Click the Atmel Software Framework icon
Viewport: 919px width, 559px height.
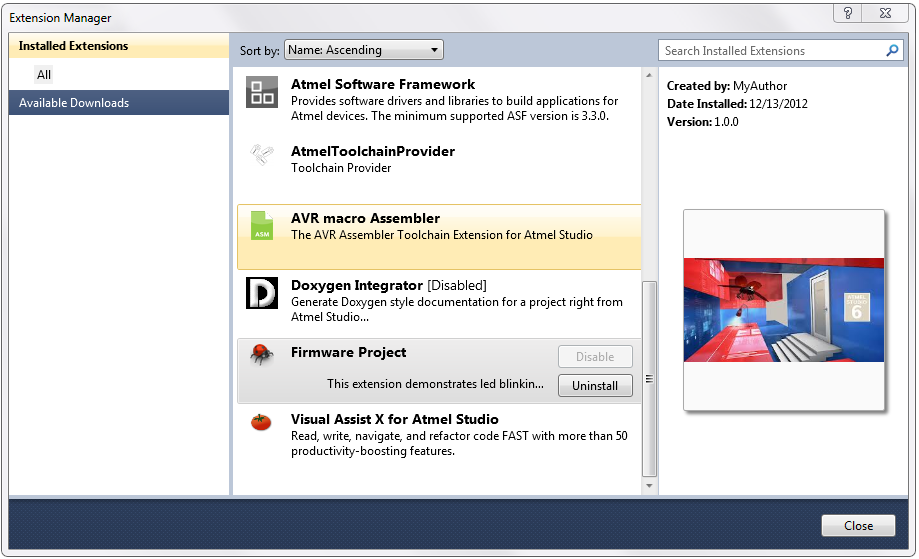click(261, 93)
